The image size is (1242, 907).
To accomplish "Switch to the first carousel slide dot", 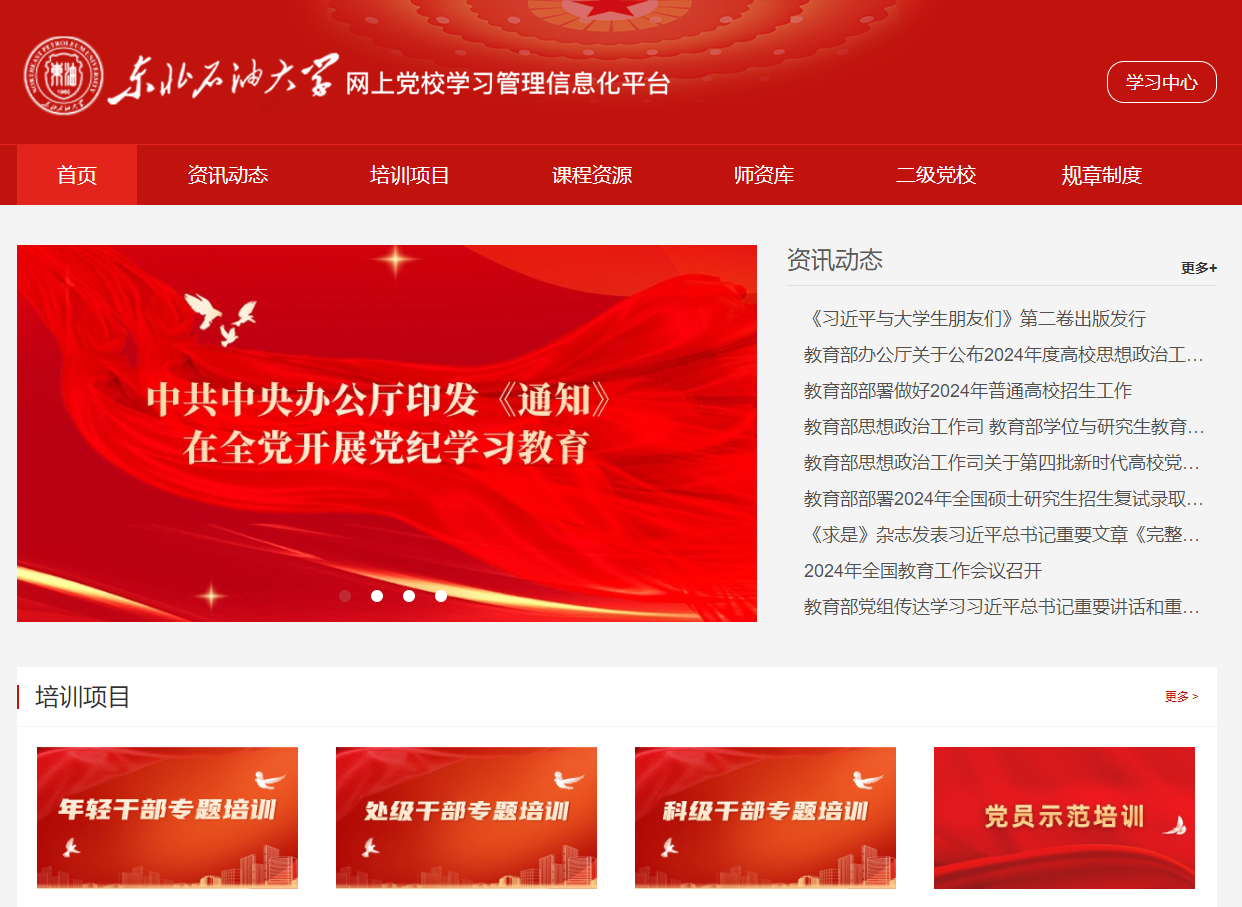I will pyautogui.click(x=345, y=596).
